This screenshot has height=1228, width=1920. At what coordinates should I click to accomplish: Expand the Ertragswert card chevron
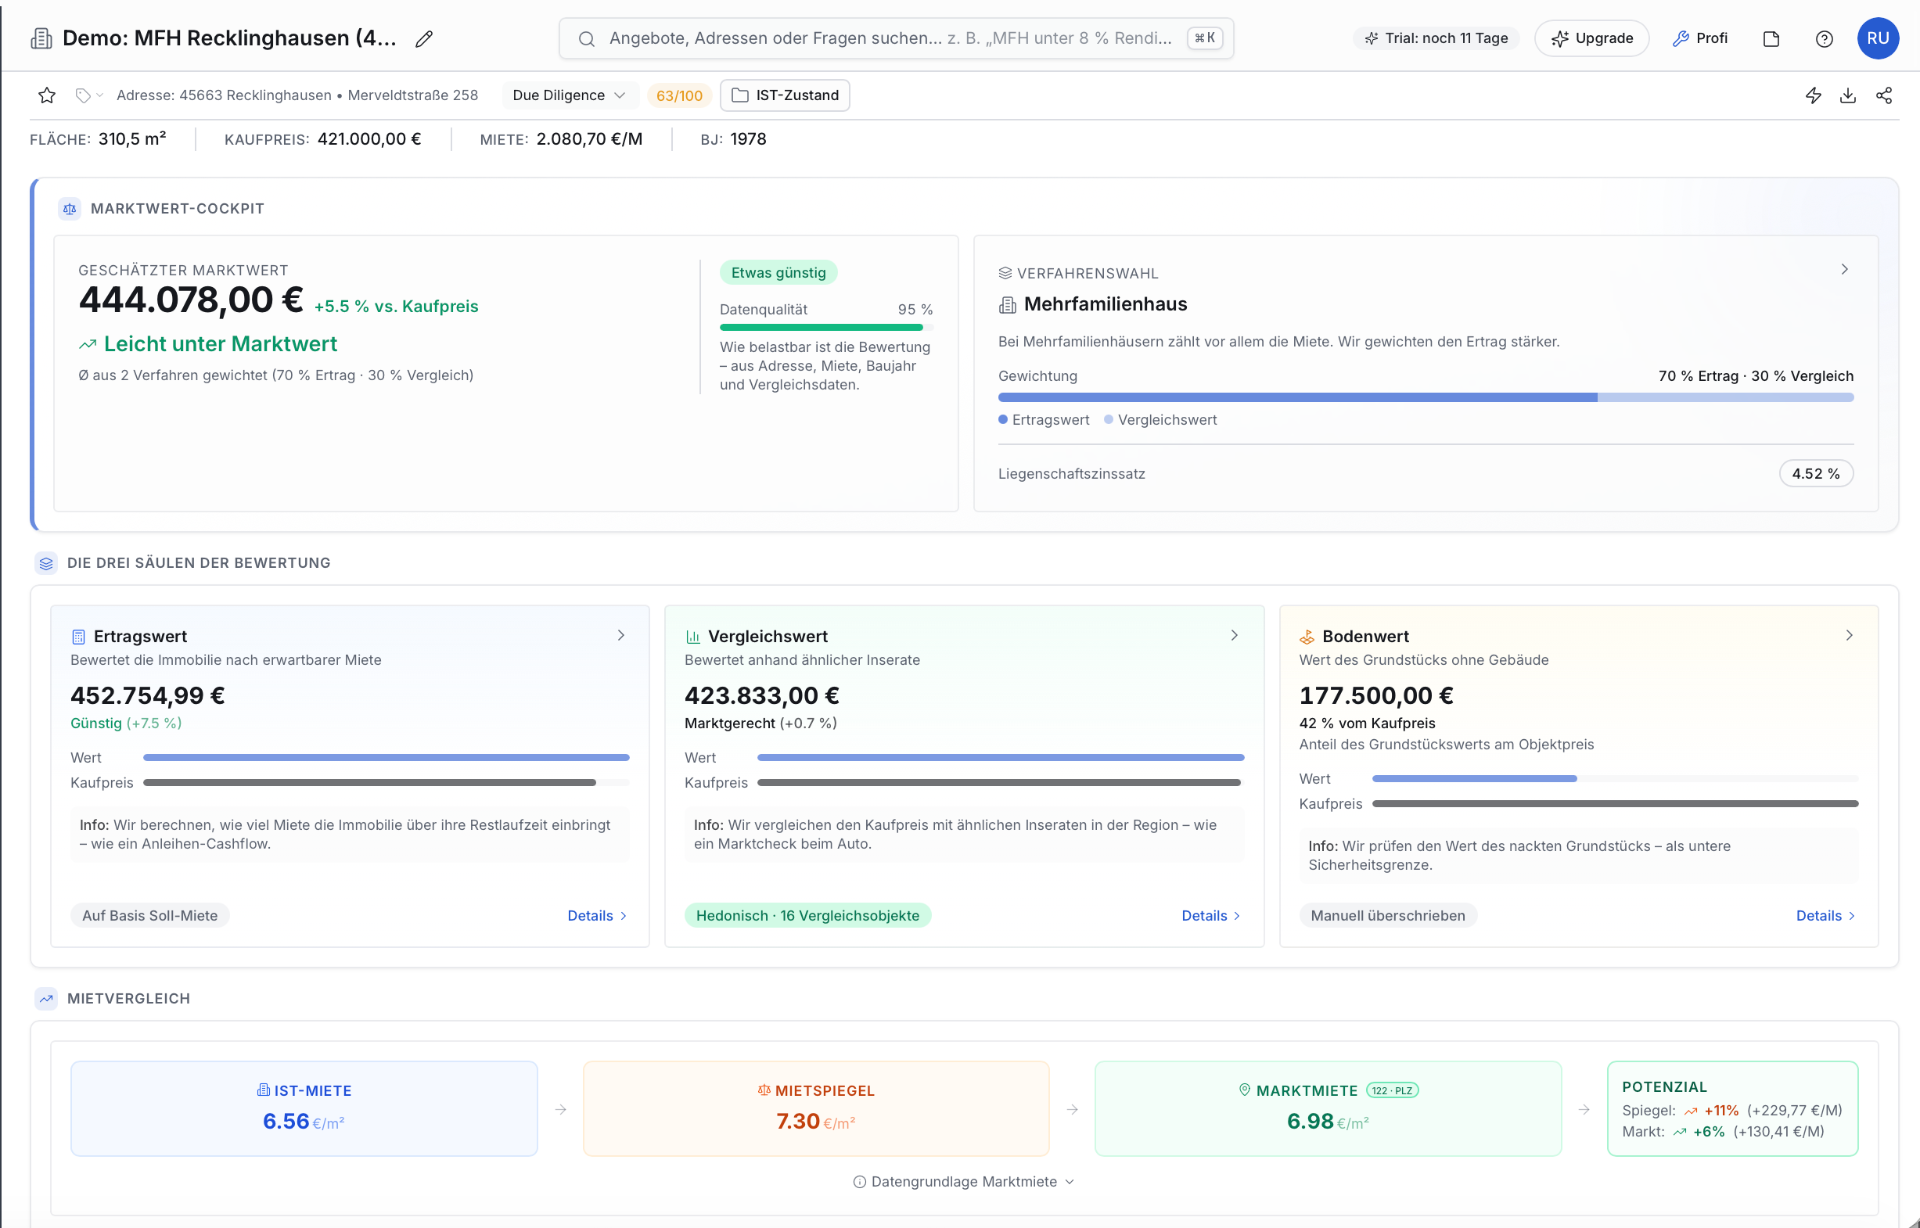pos(620,635)
